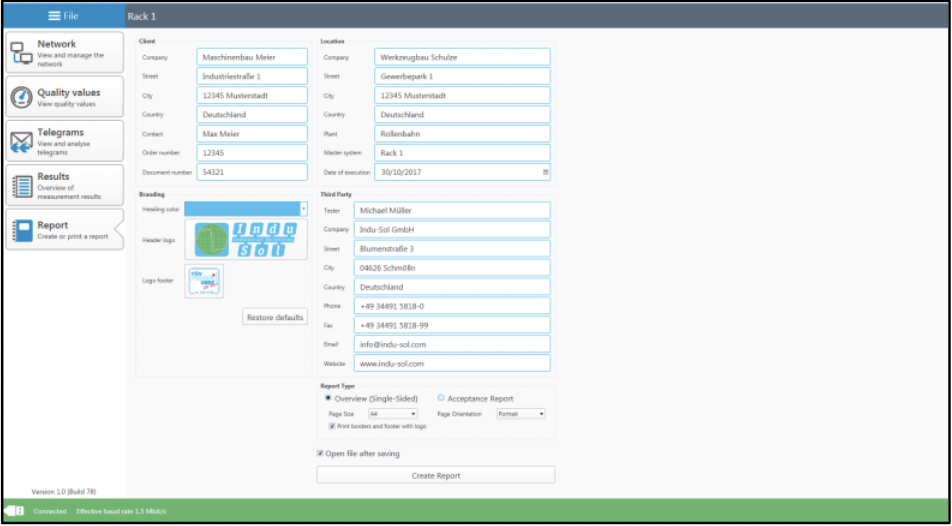Open the Telegrams envelope icon
Screen dimensions: 952x526
(21, 142)
